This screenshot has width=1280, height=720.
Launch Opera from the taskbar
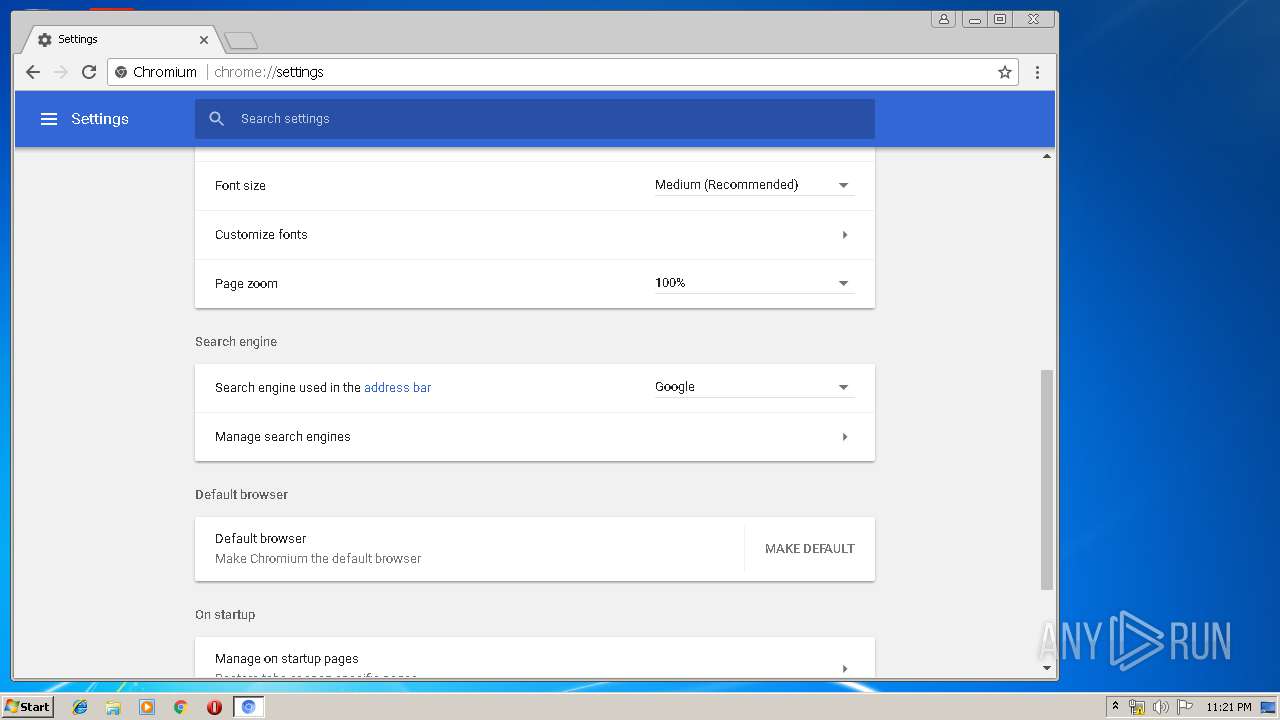click(214, 707)
